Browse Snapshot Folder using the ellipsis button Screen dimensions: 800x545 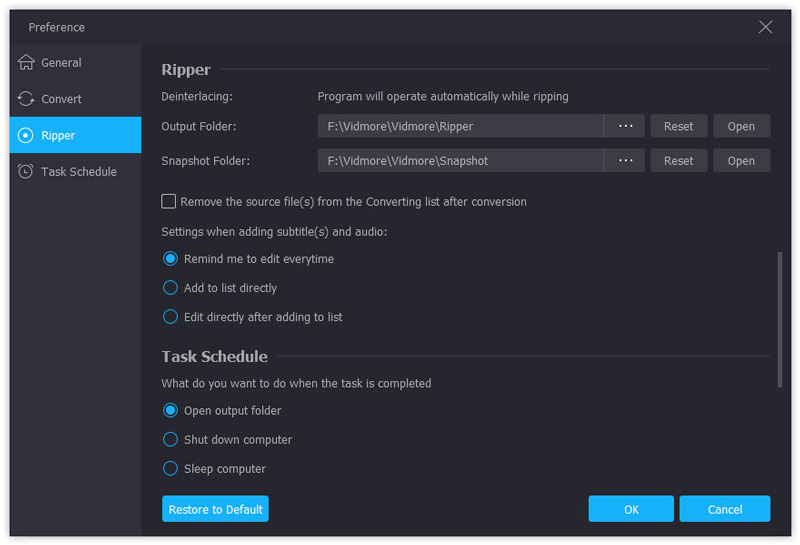[x=626, y=160]
